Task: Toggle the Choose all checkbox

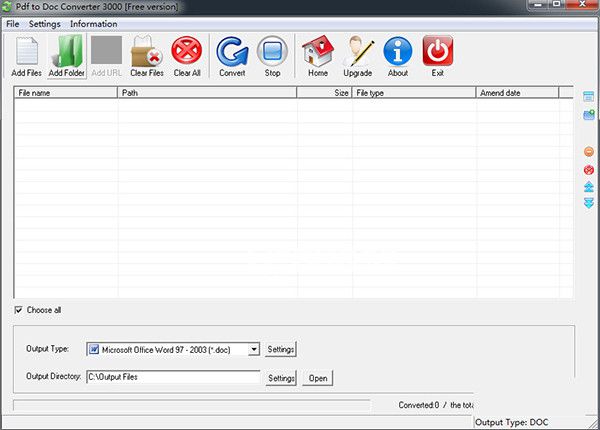Action: point(18,310)
